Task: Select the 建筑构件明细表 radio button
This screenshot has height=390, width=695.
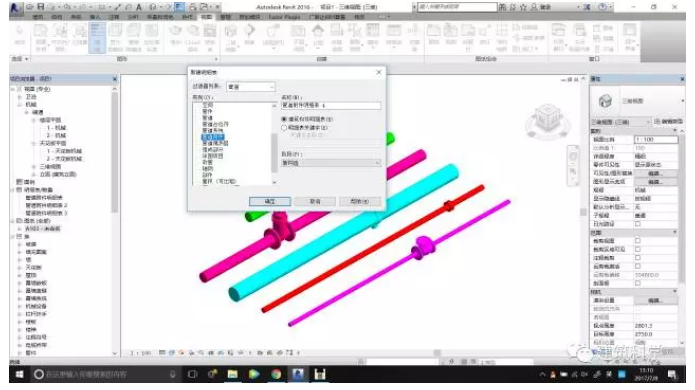Action: tap(284, 119)
